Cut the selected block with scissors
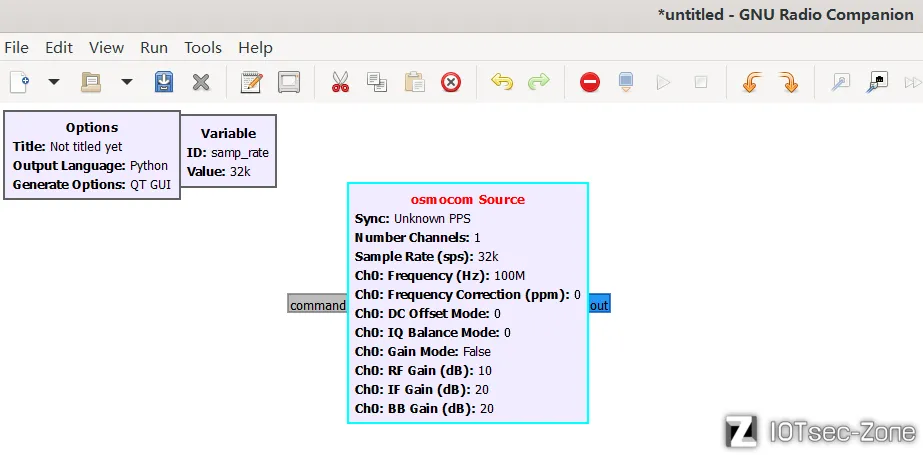 pos(340,82)
